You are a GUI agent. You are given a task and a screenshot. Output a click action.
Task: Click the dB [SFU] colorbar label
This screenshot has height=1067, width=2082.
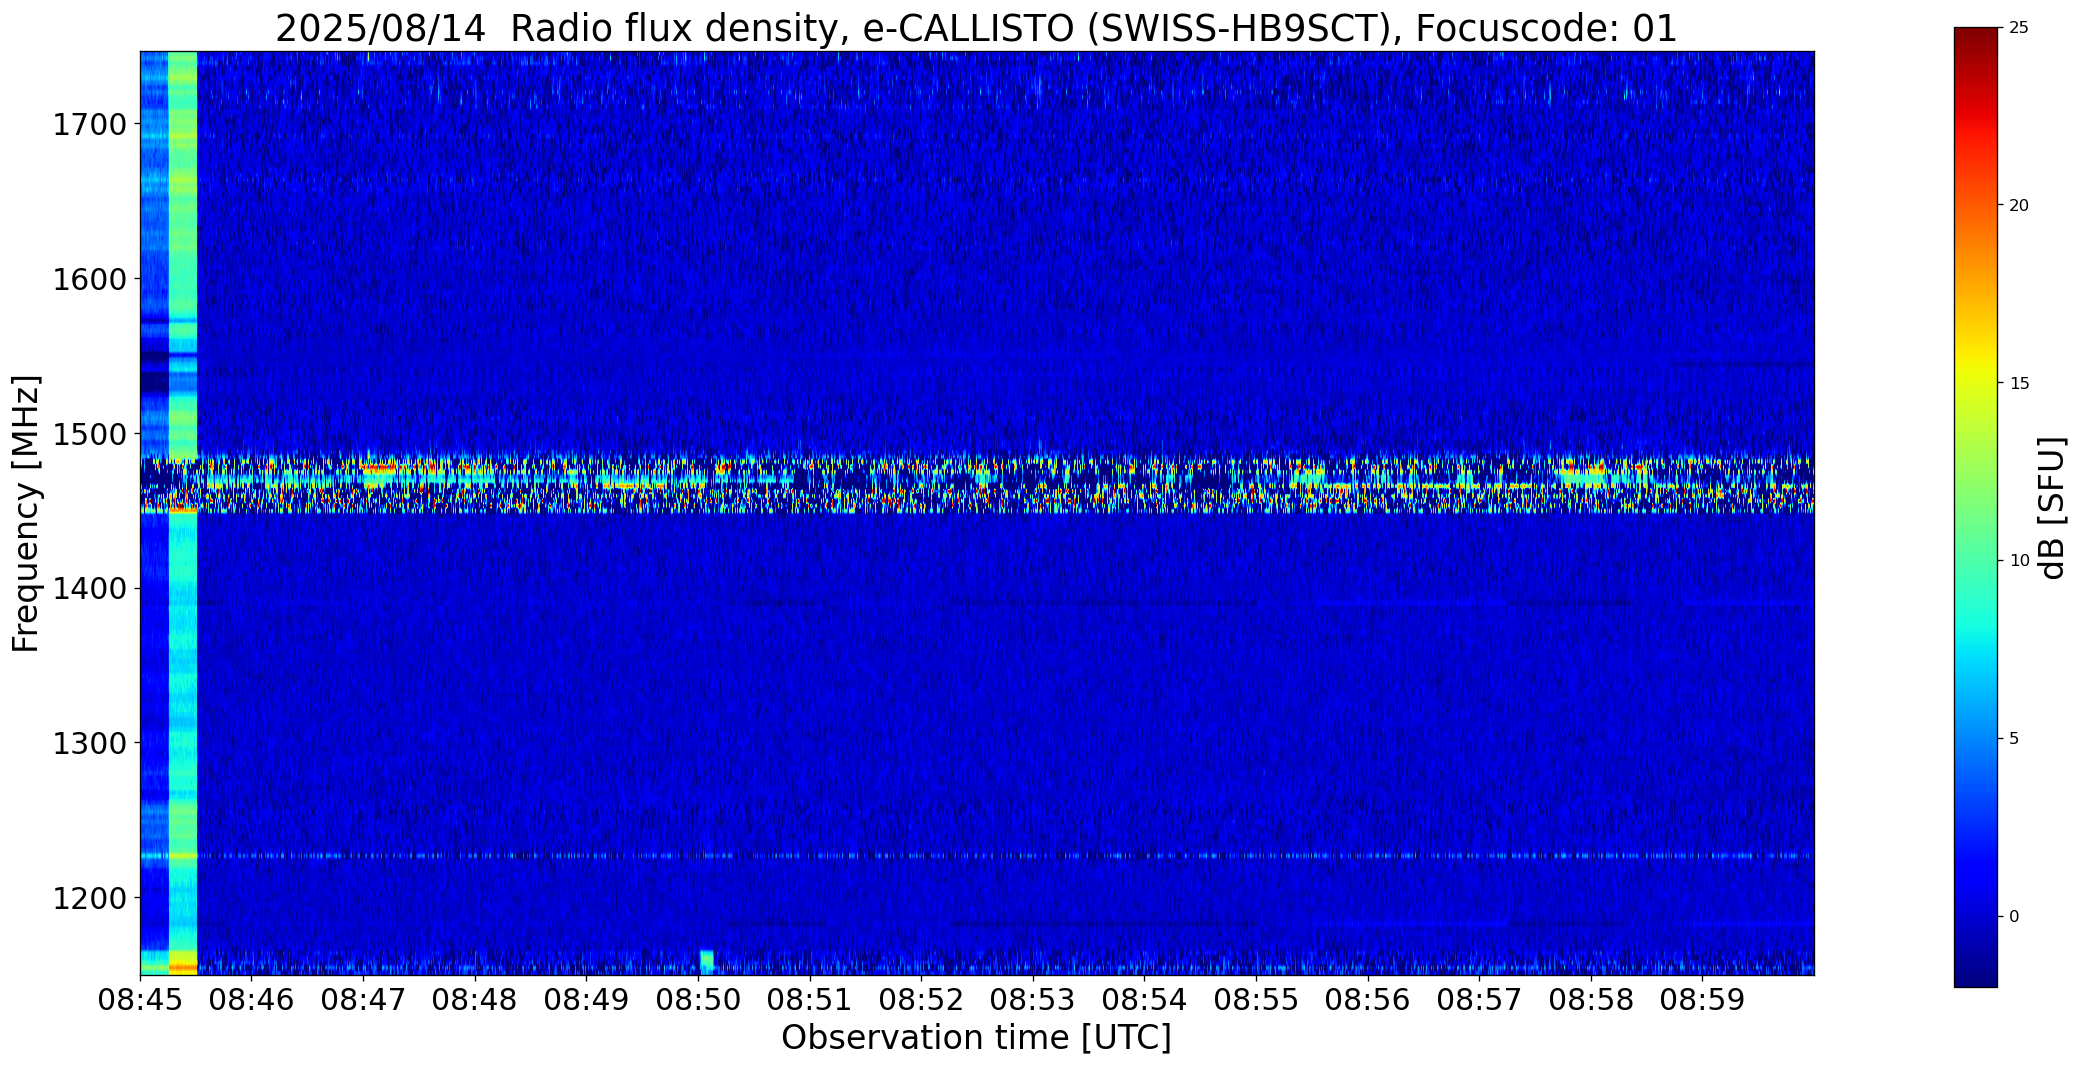(x=2052, y=508)
